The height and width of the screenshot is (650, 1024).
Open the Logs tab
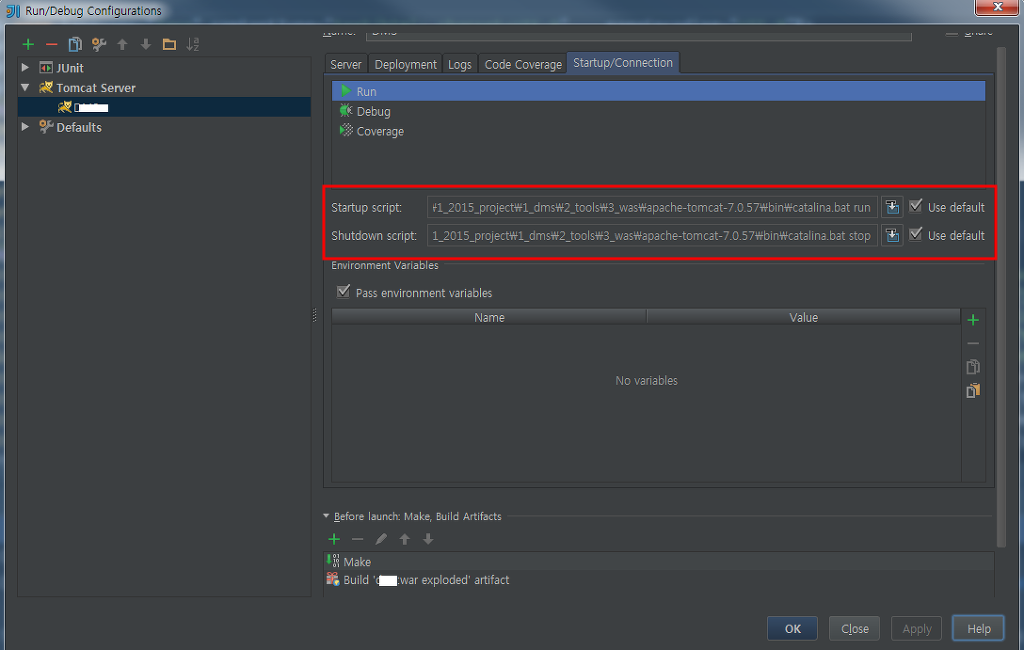(x=460, y=64)
